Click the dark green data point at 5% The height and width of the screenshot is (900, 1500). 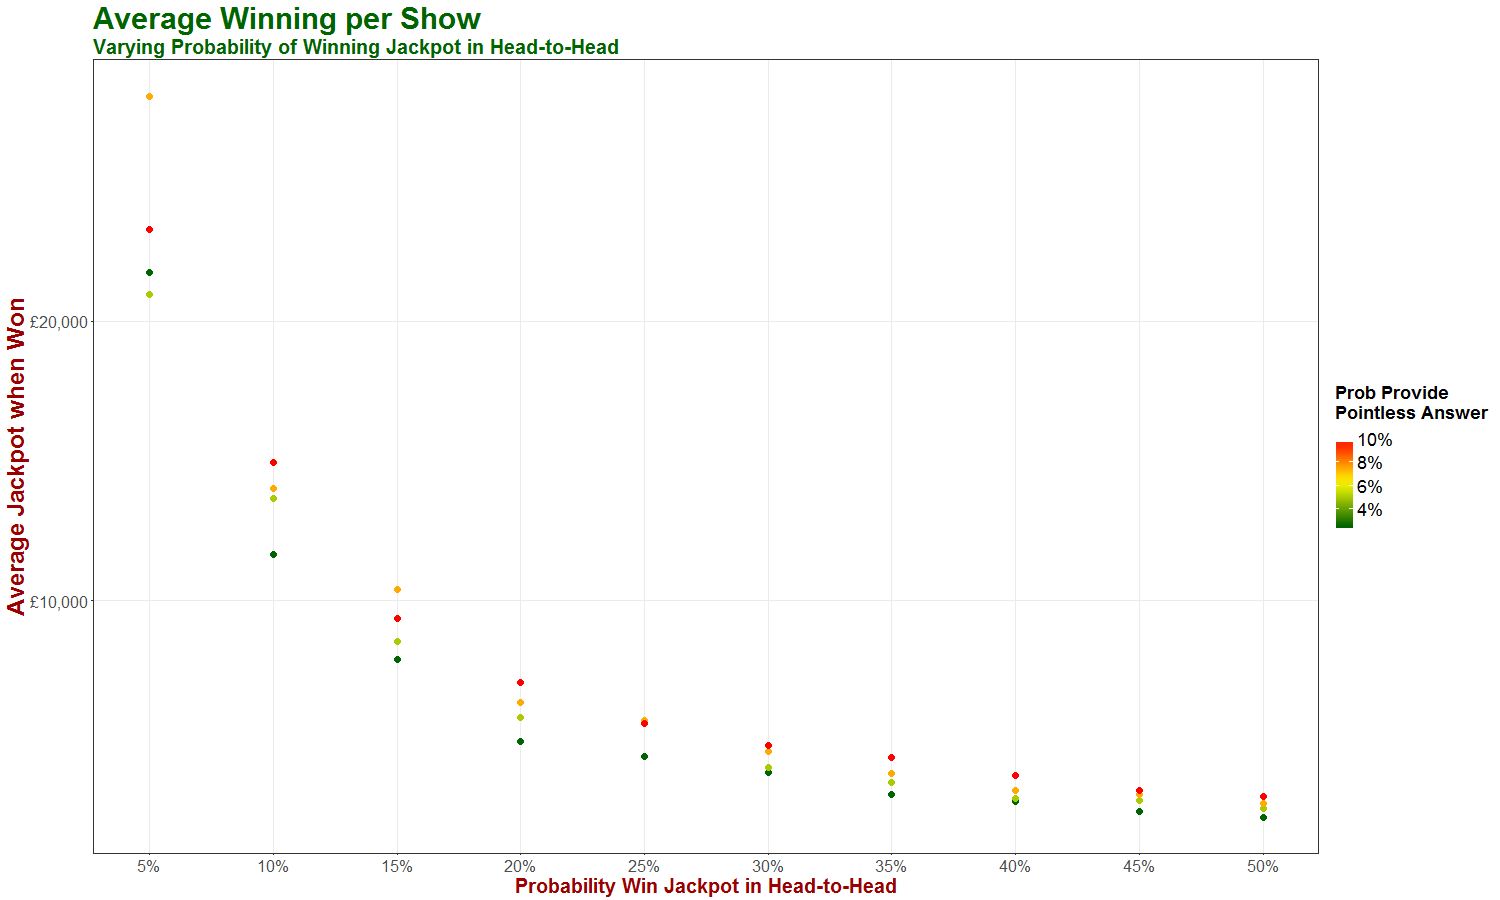149,272
